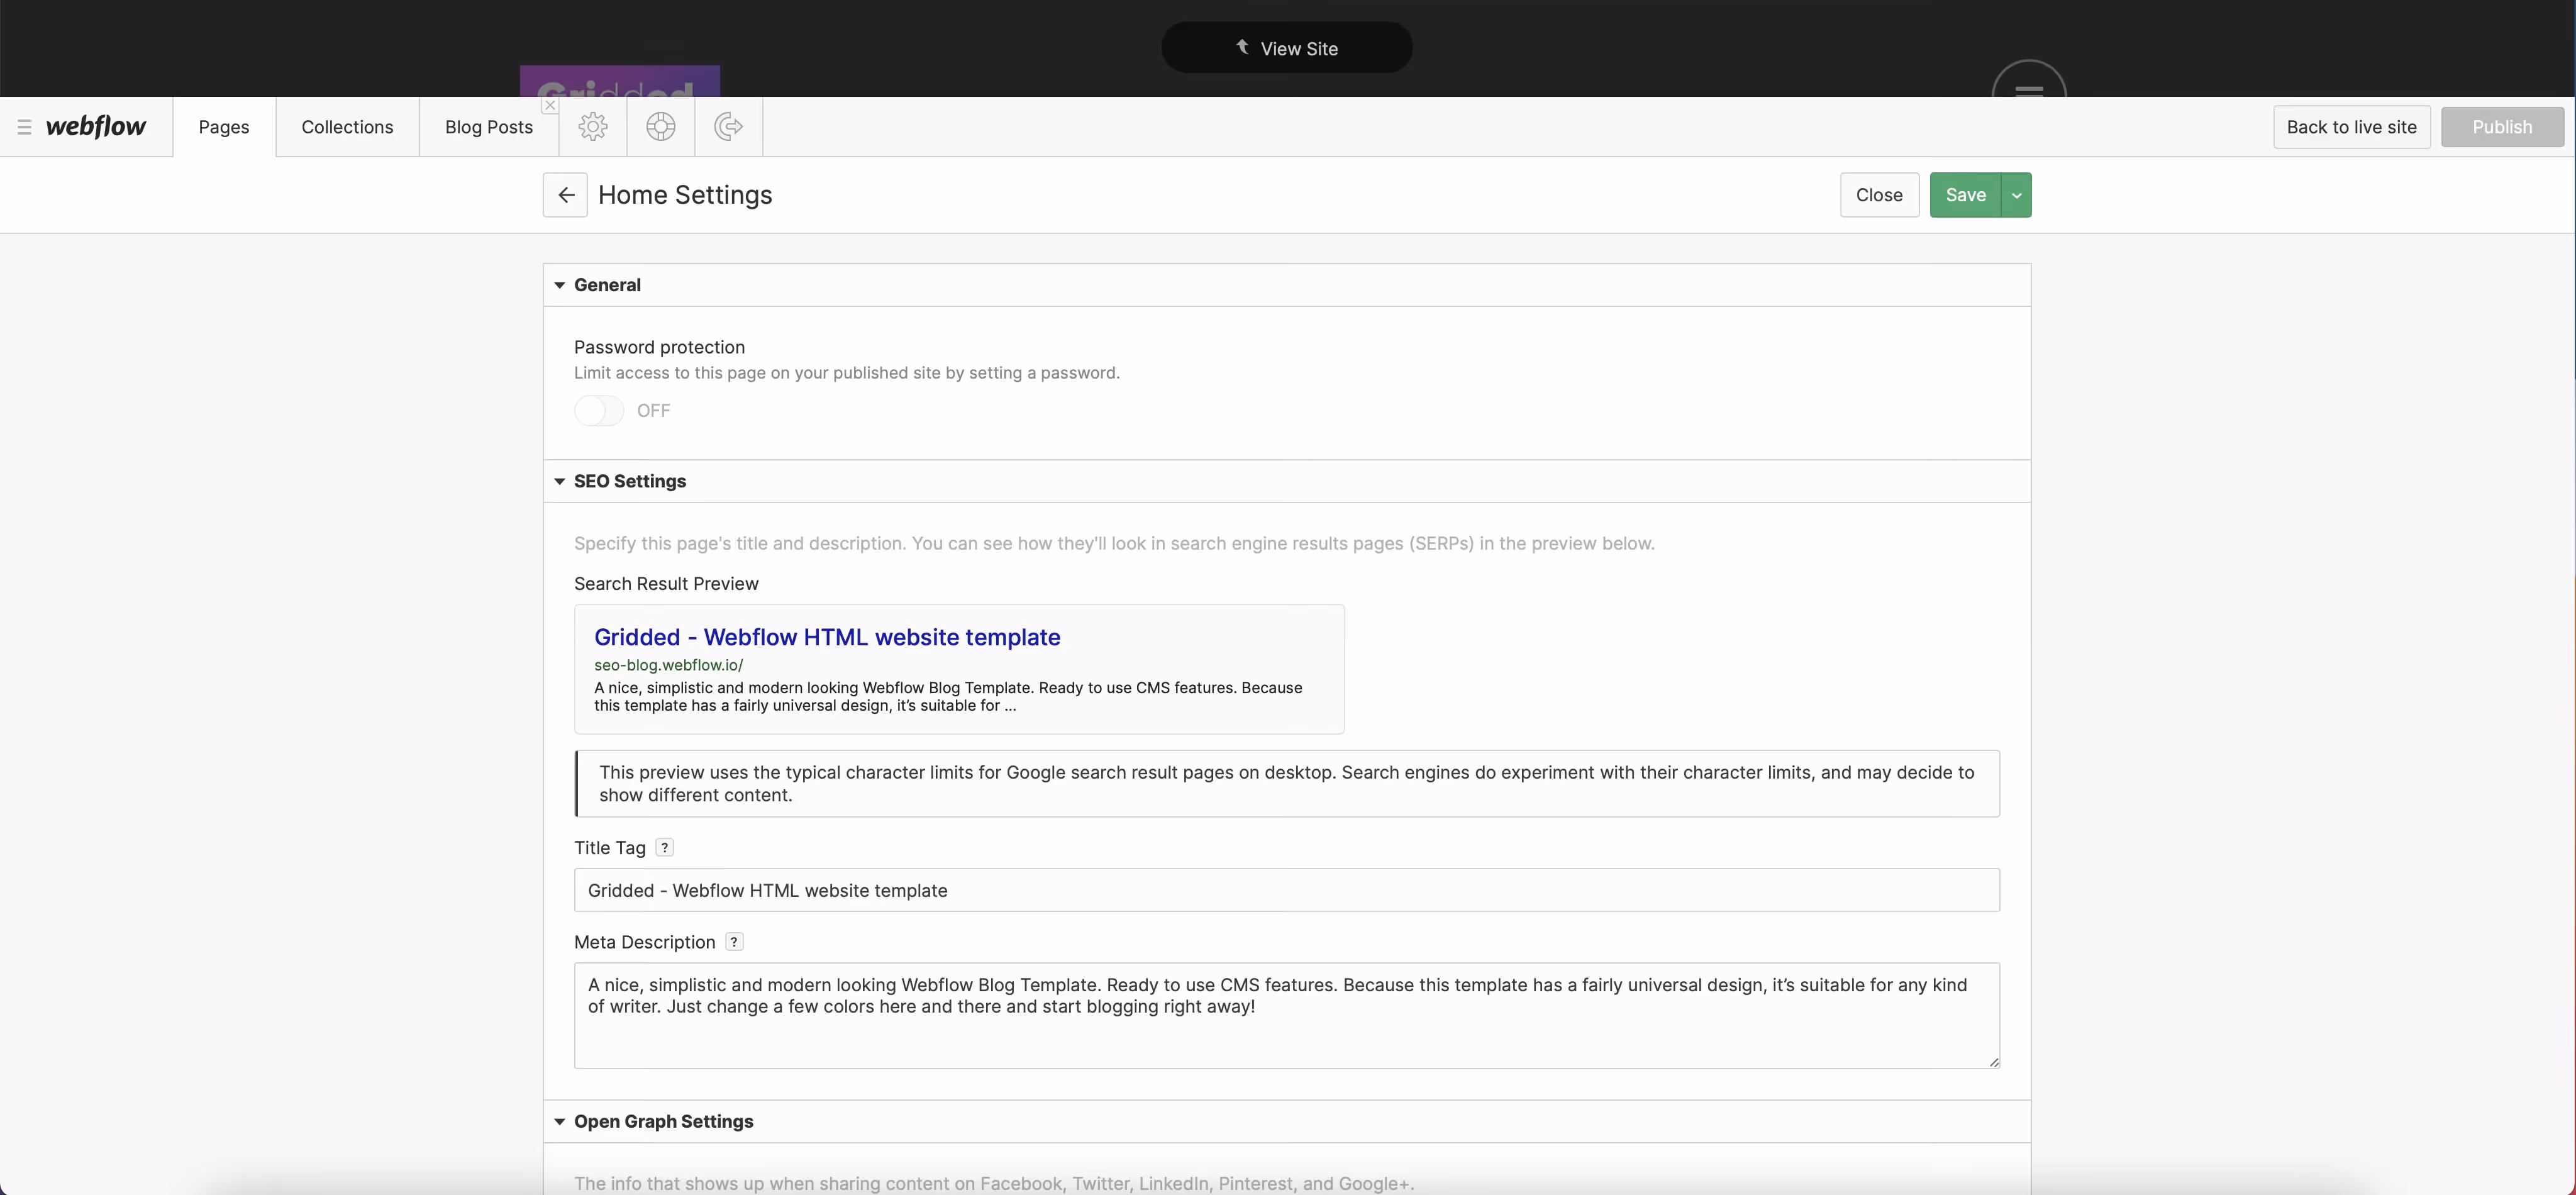Click inside the Meta Description textarea
2576x1195 pixels.
tap(1287, 1016)
